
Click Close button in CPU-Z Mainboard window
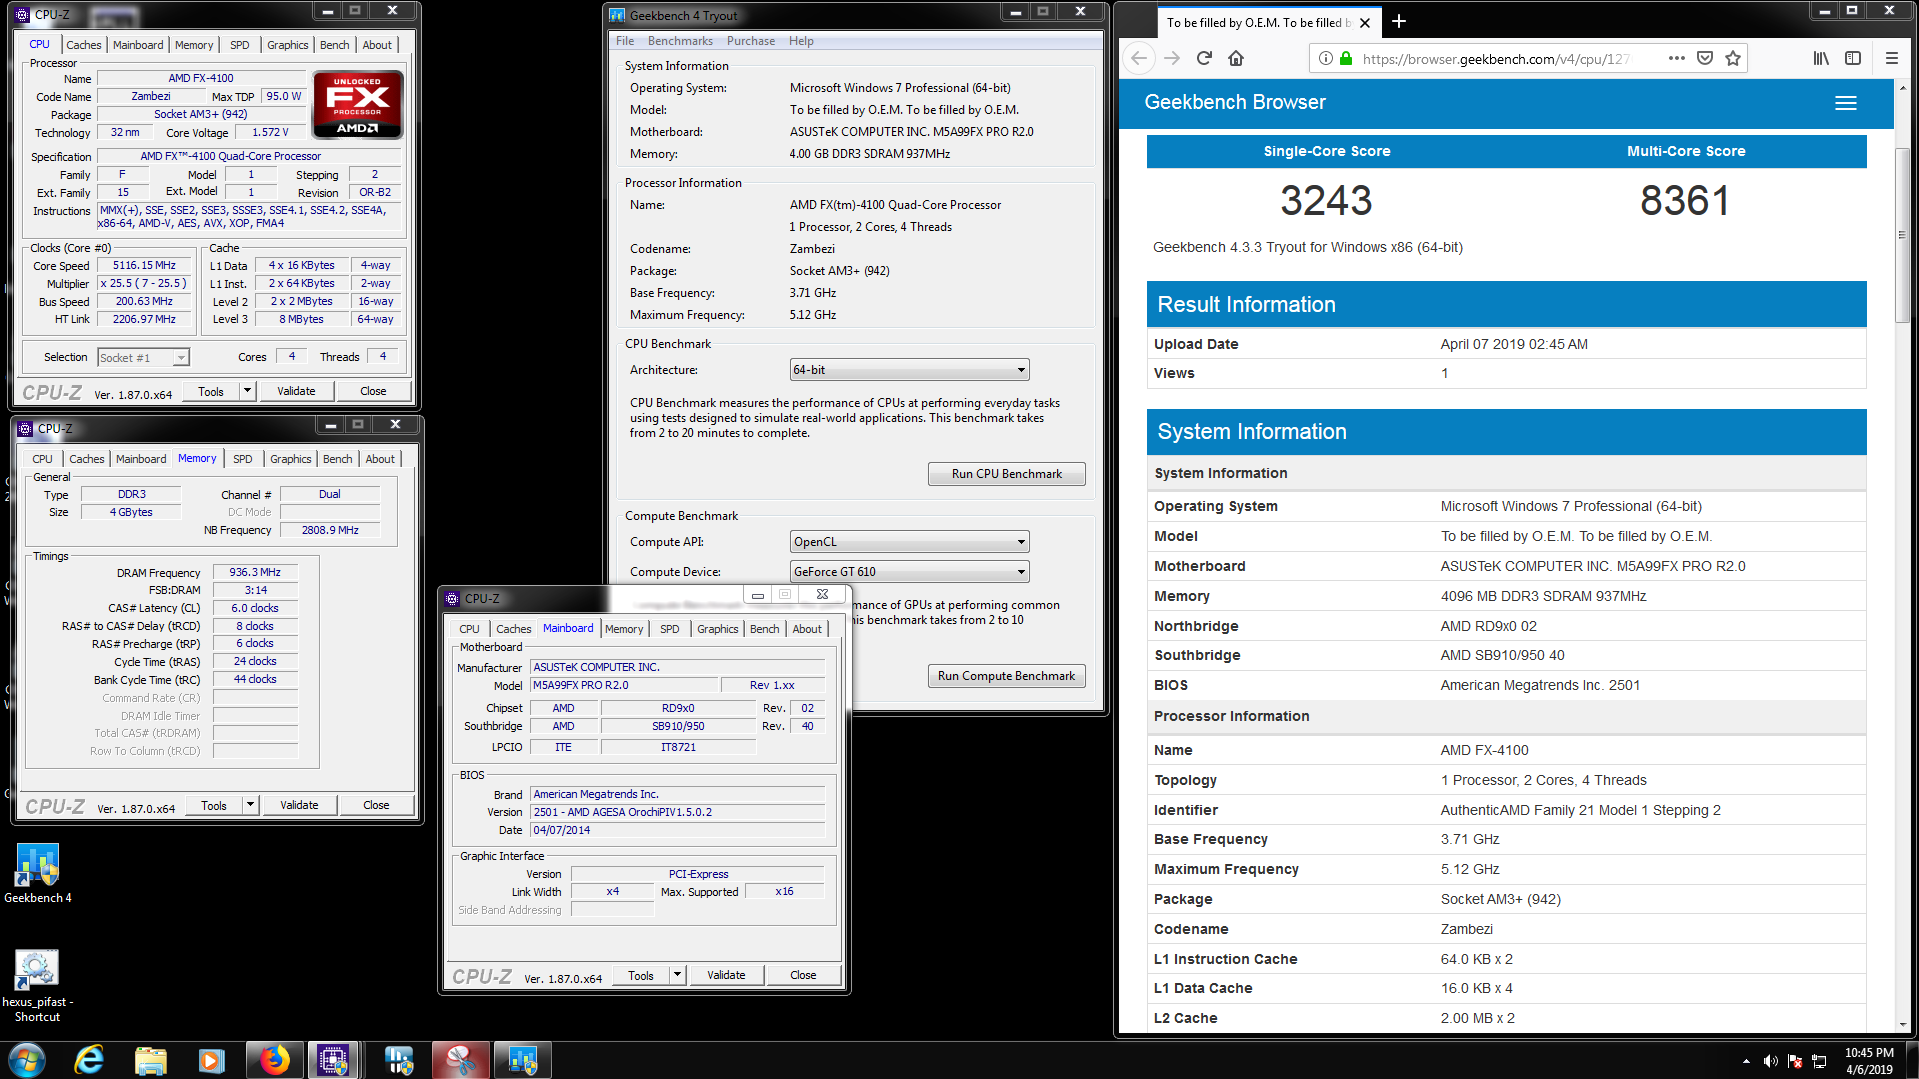tap(803, 975)
